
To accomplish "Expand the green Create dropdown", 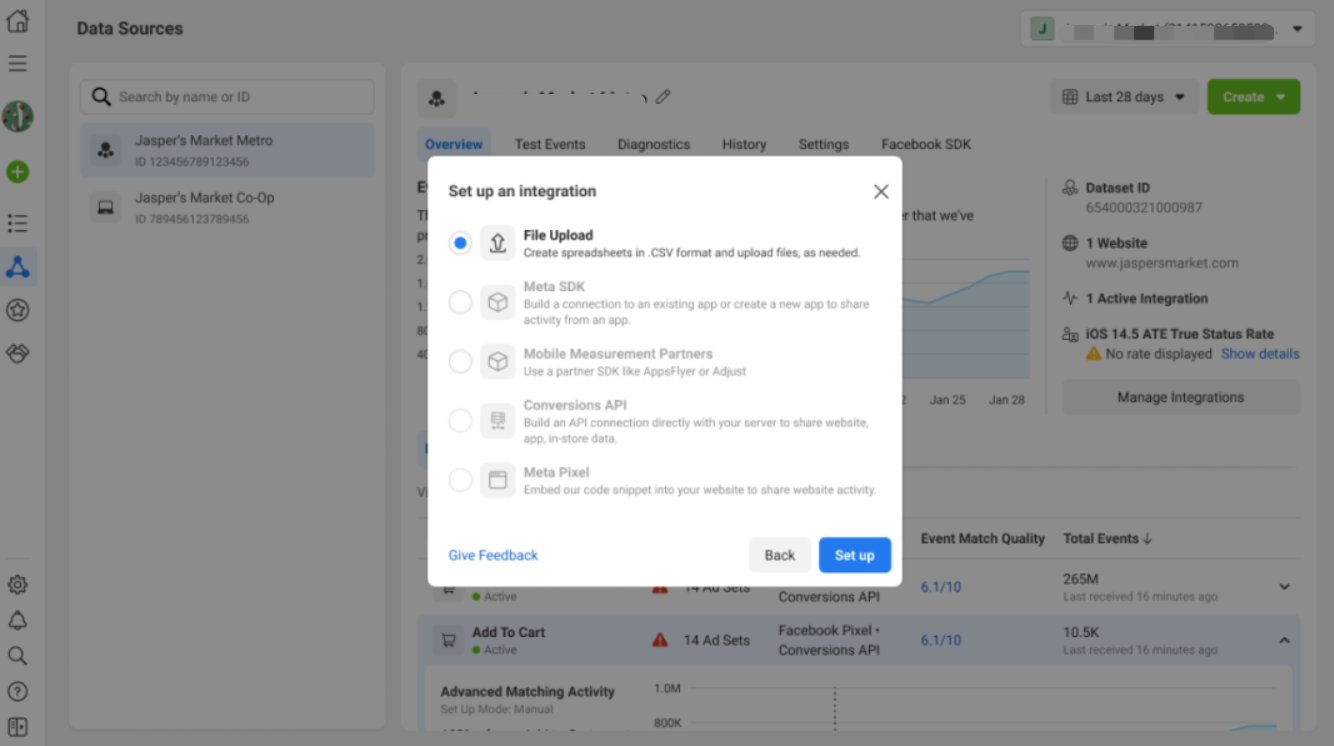I will tap(1253, 97).
